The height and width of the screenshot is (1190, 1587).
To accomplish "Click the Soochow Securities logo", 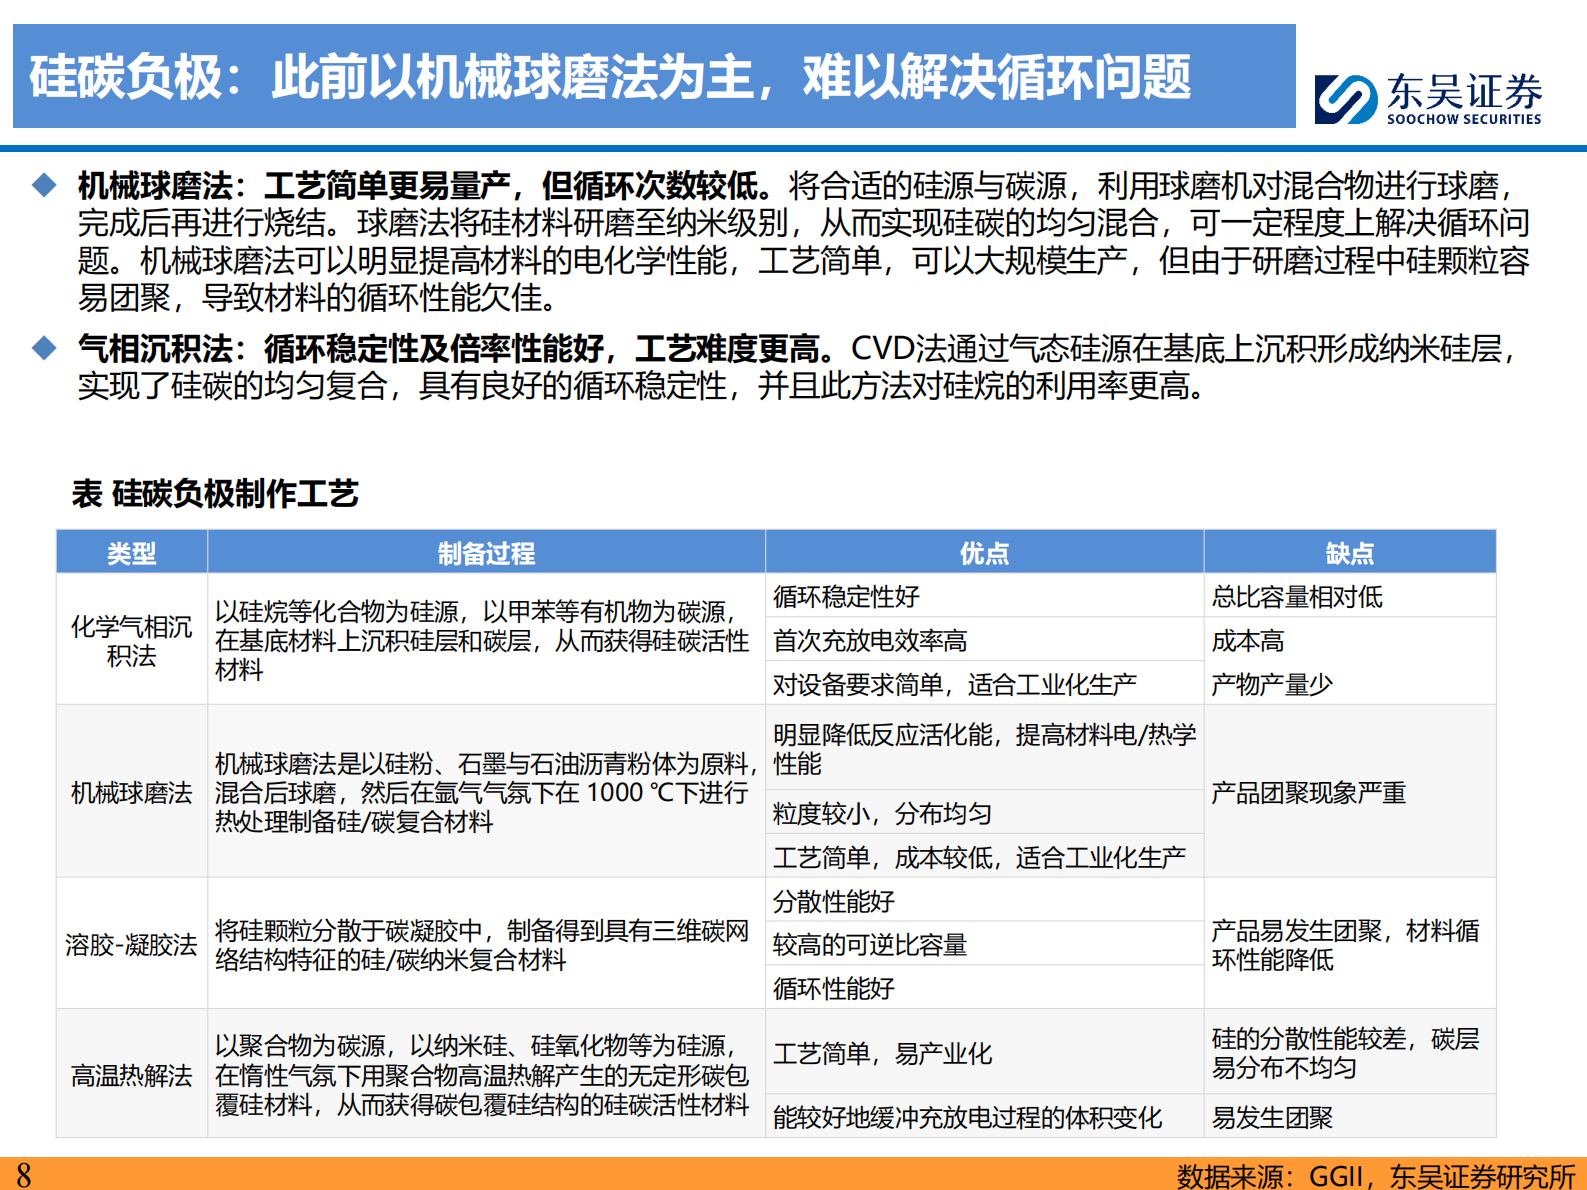I will click(1428, 98).
